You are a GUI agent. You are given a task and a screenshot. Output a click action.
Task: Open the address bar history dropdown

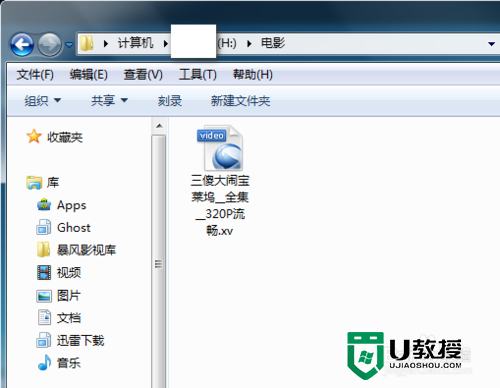[x=491, y=44]
